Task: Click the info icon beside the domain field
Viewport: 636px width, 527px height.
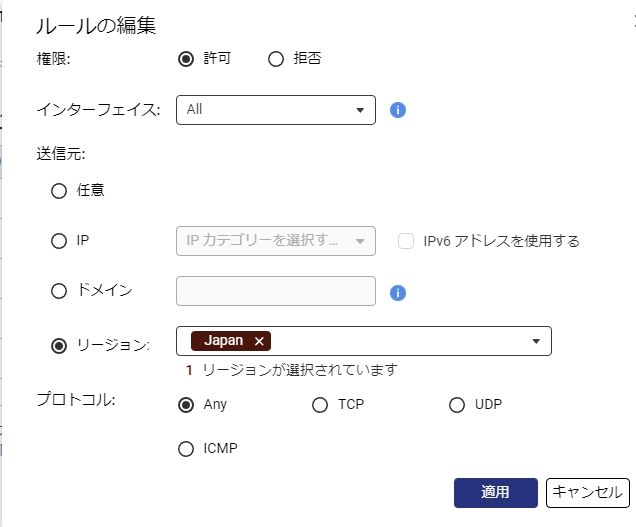Action: (x=397, y=293)
